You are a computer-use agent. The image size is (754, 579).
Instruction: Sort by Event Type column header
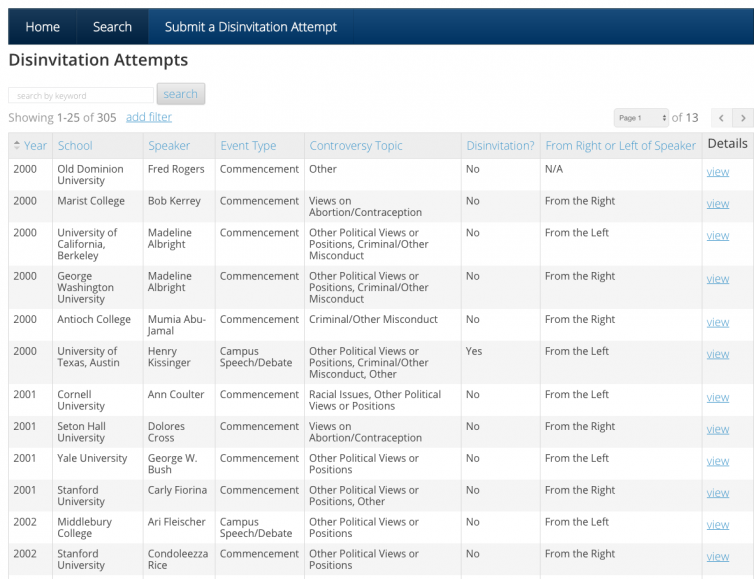(x=248, y=146)
